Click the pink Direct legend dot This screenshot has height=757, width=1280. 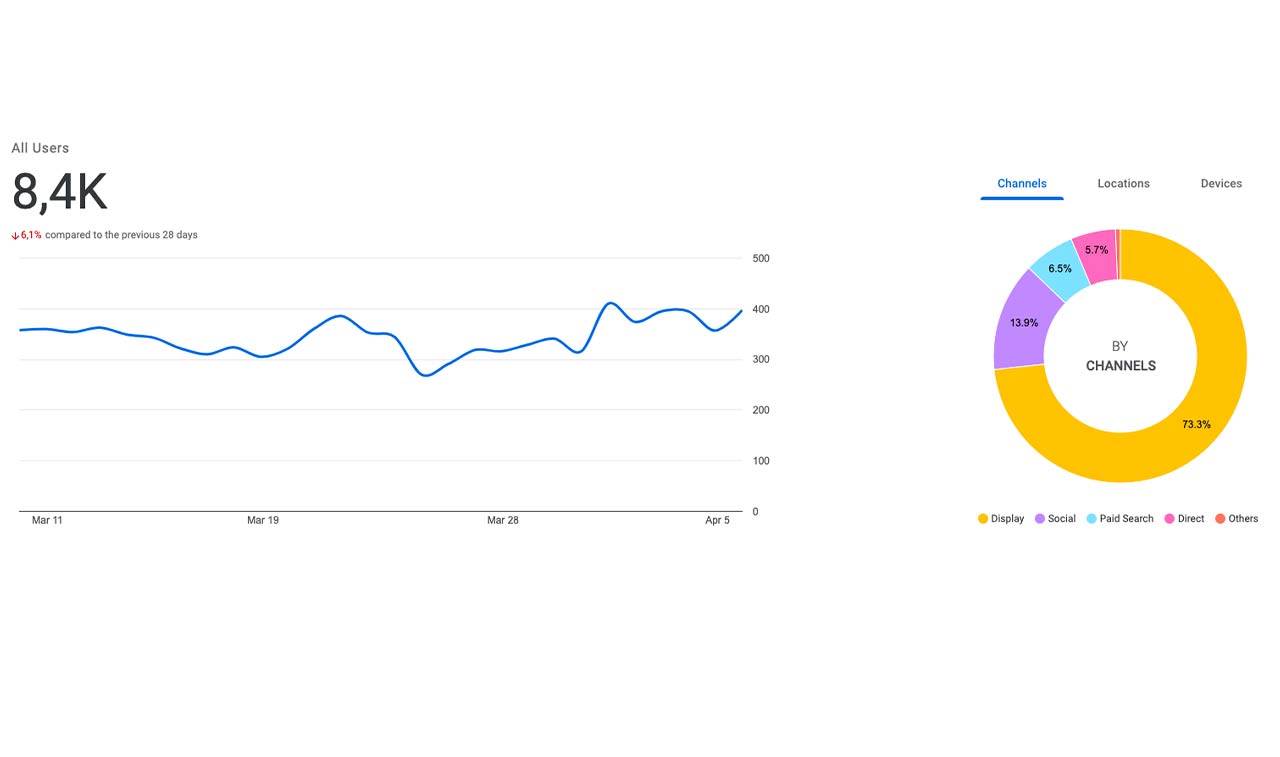[x=1169, y=519]
